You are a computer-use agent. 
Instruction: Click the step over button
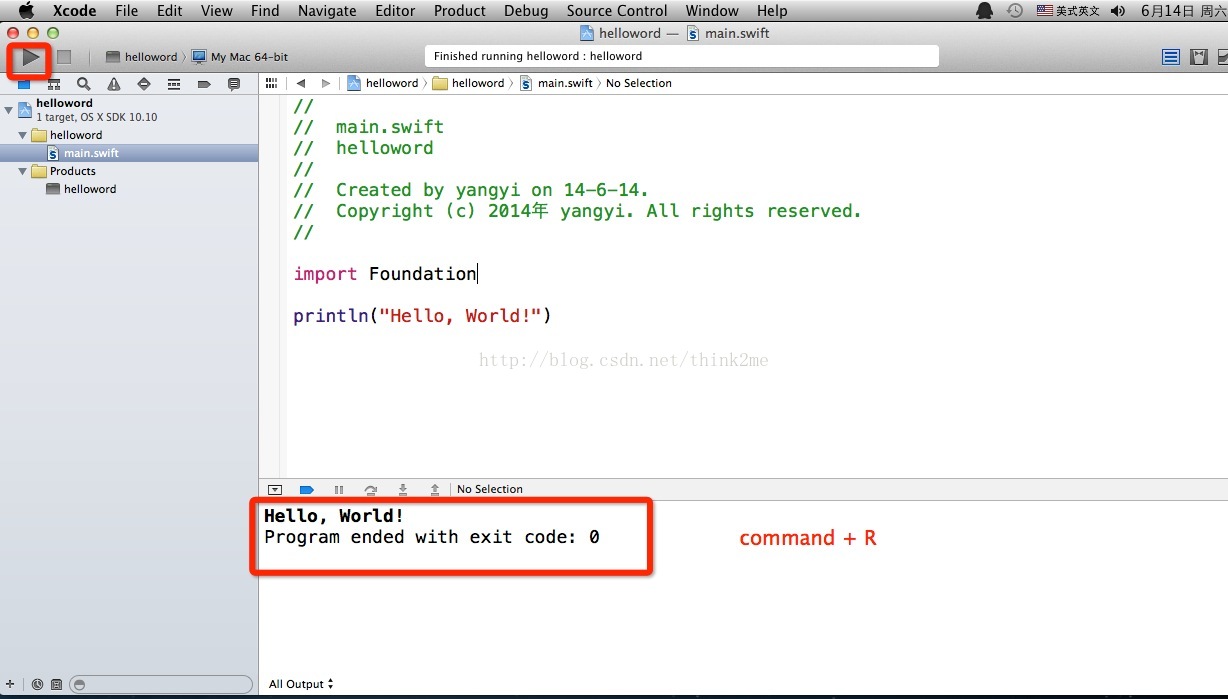tap(371, 489)
